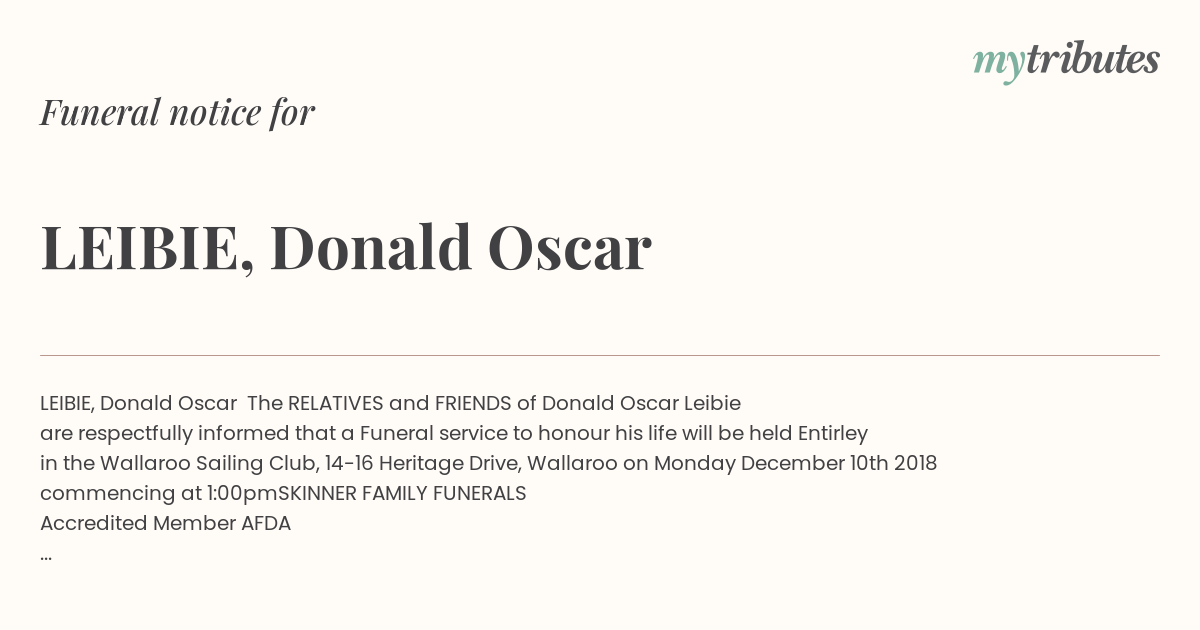The height and width of the screenshot is (630, 1200).
Task: Click "LEIBIE, Donald Oscar" at the body text start
Action: point(138,403)
